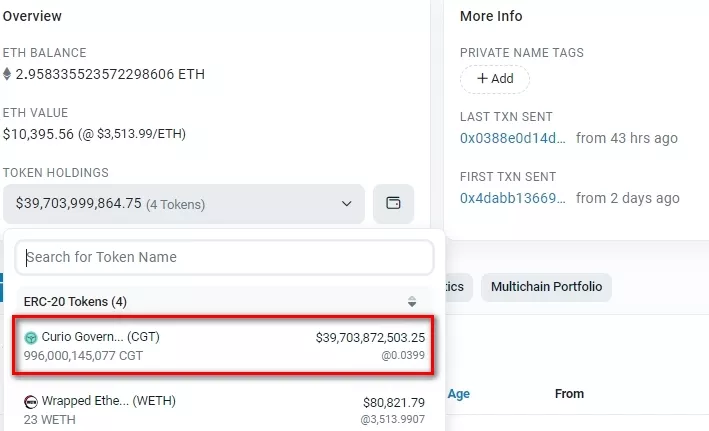Image resolution: width=709 pixels, height=431 pixels.
Task: Expand the Token Holdings dropdown
Action: click(x=184, y=204)
